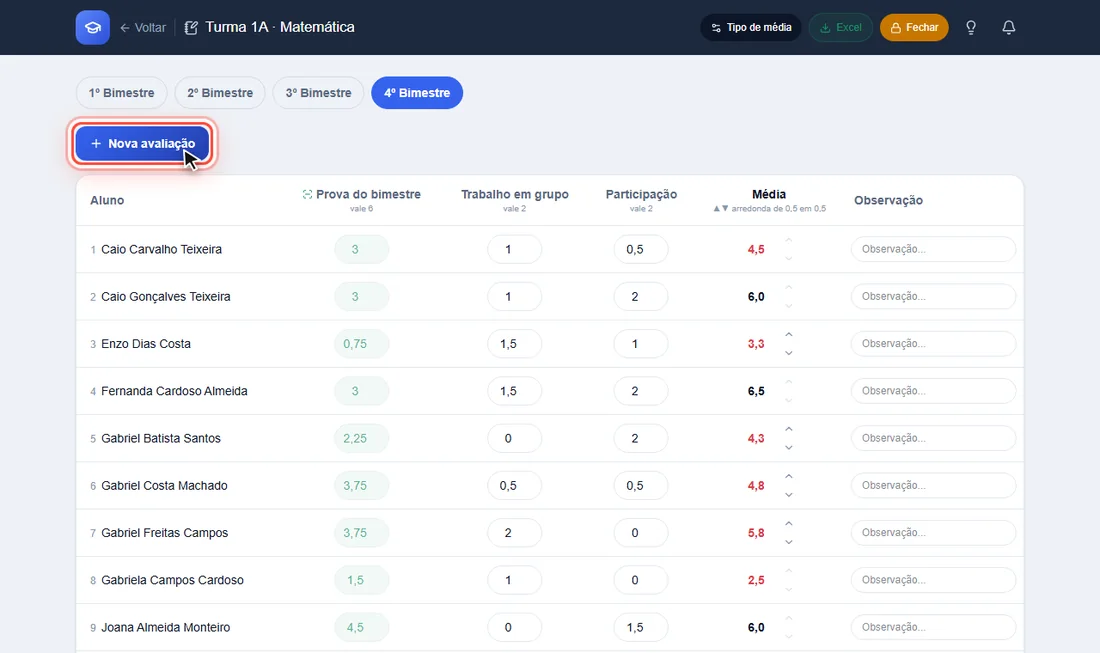Click Fernanda Cardoso Almeida's Participação grade field
Screen dimensions: 1100x653
640,391
